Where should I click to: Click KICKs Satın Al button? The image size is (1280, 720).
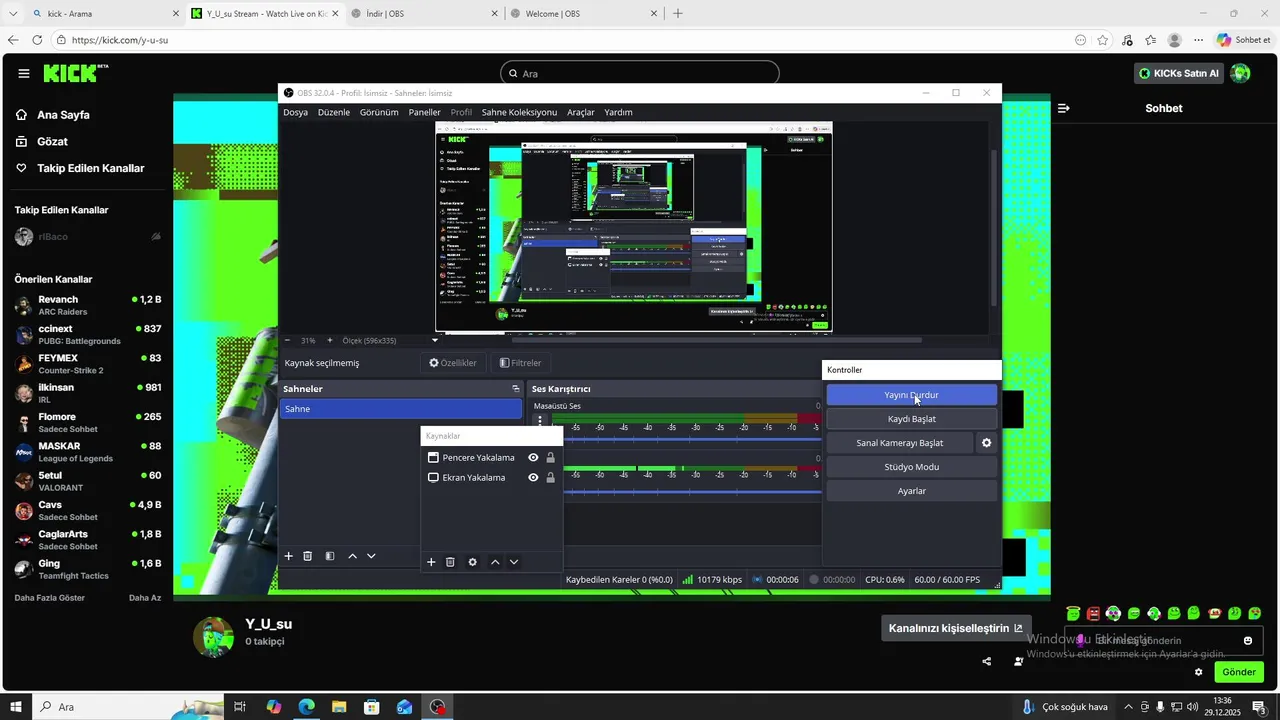(x=1179, y=73)
